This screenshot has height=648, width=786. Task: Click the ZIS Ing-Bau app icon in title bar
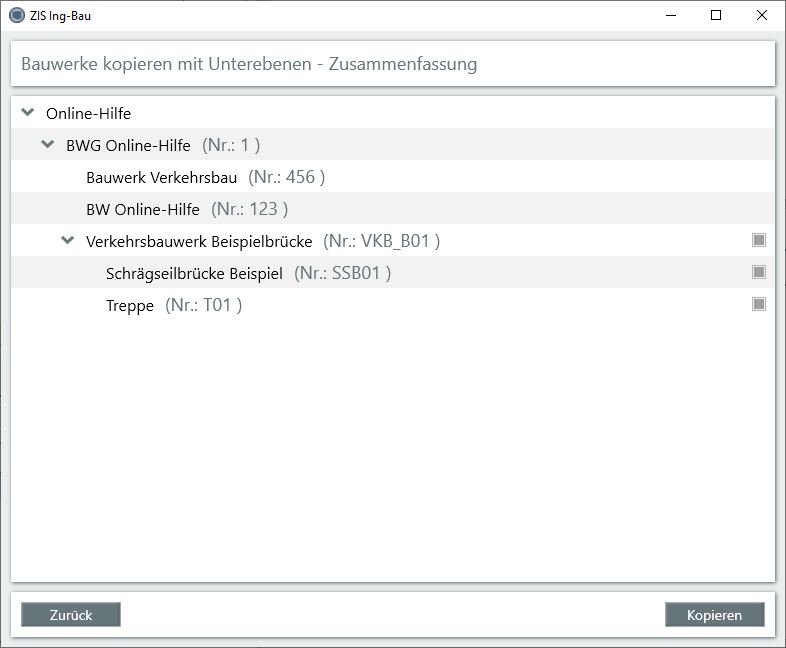17,15
